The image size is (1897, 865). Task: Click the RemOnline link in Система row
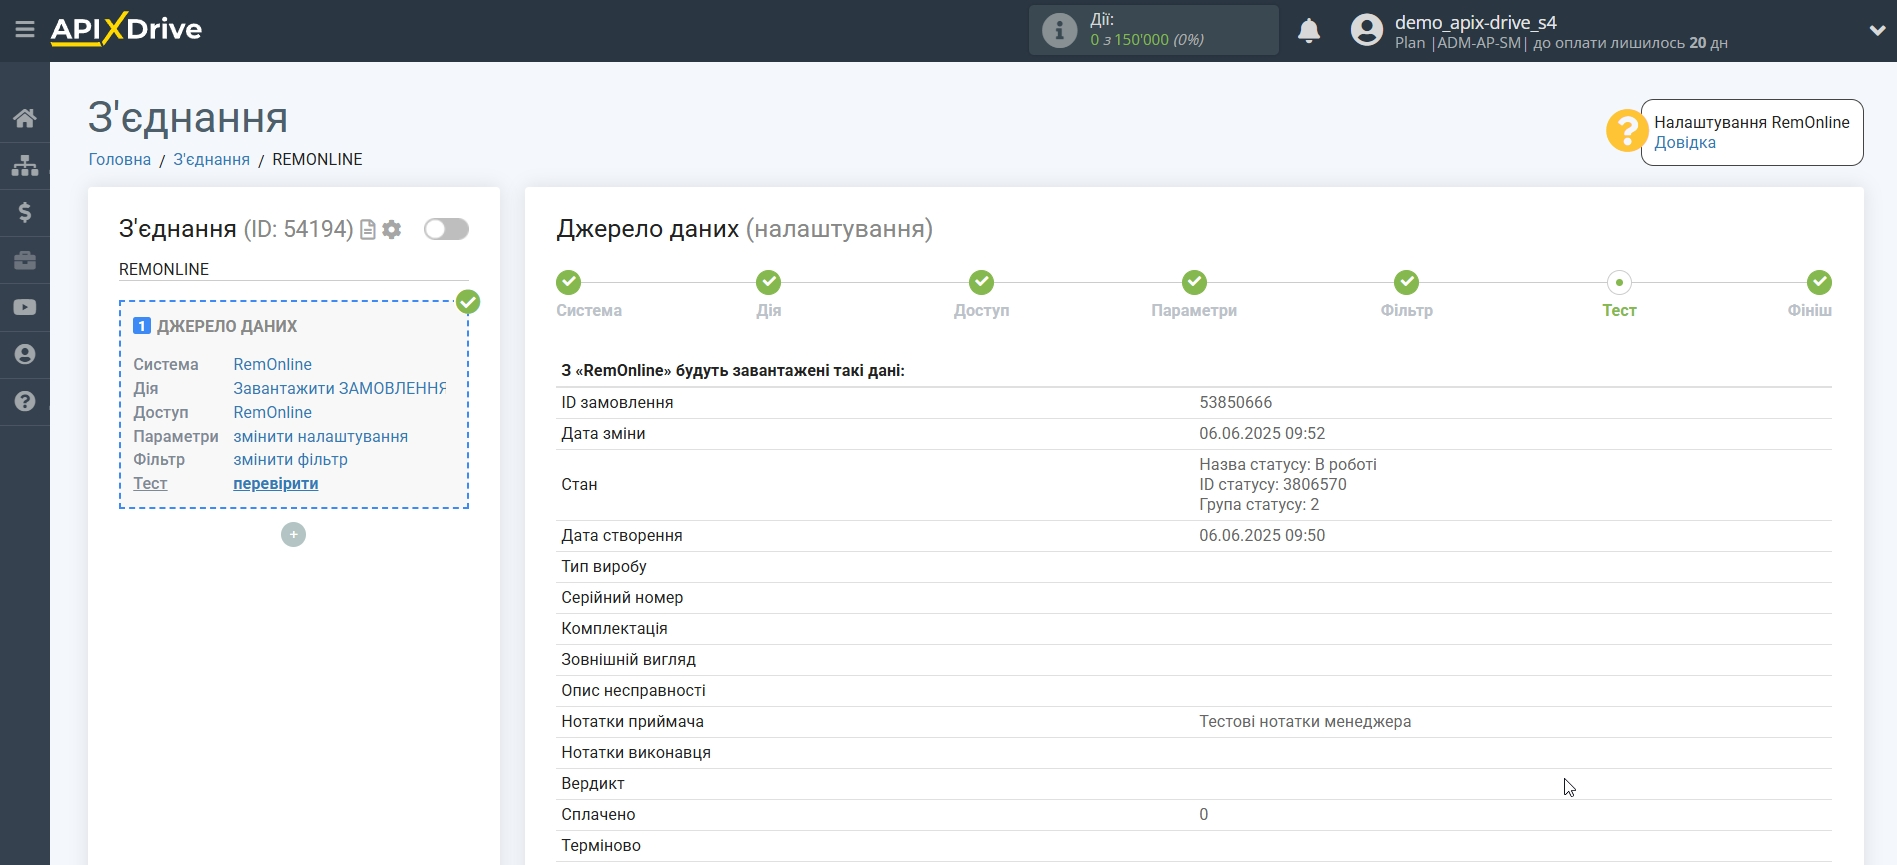[x=272, y=364]
